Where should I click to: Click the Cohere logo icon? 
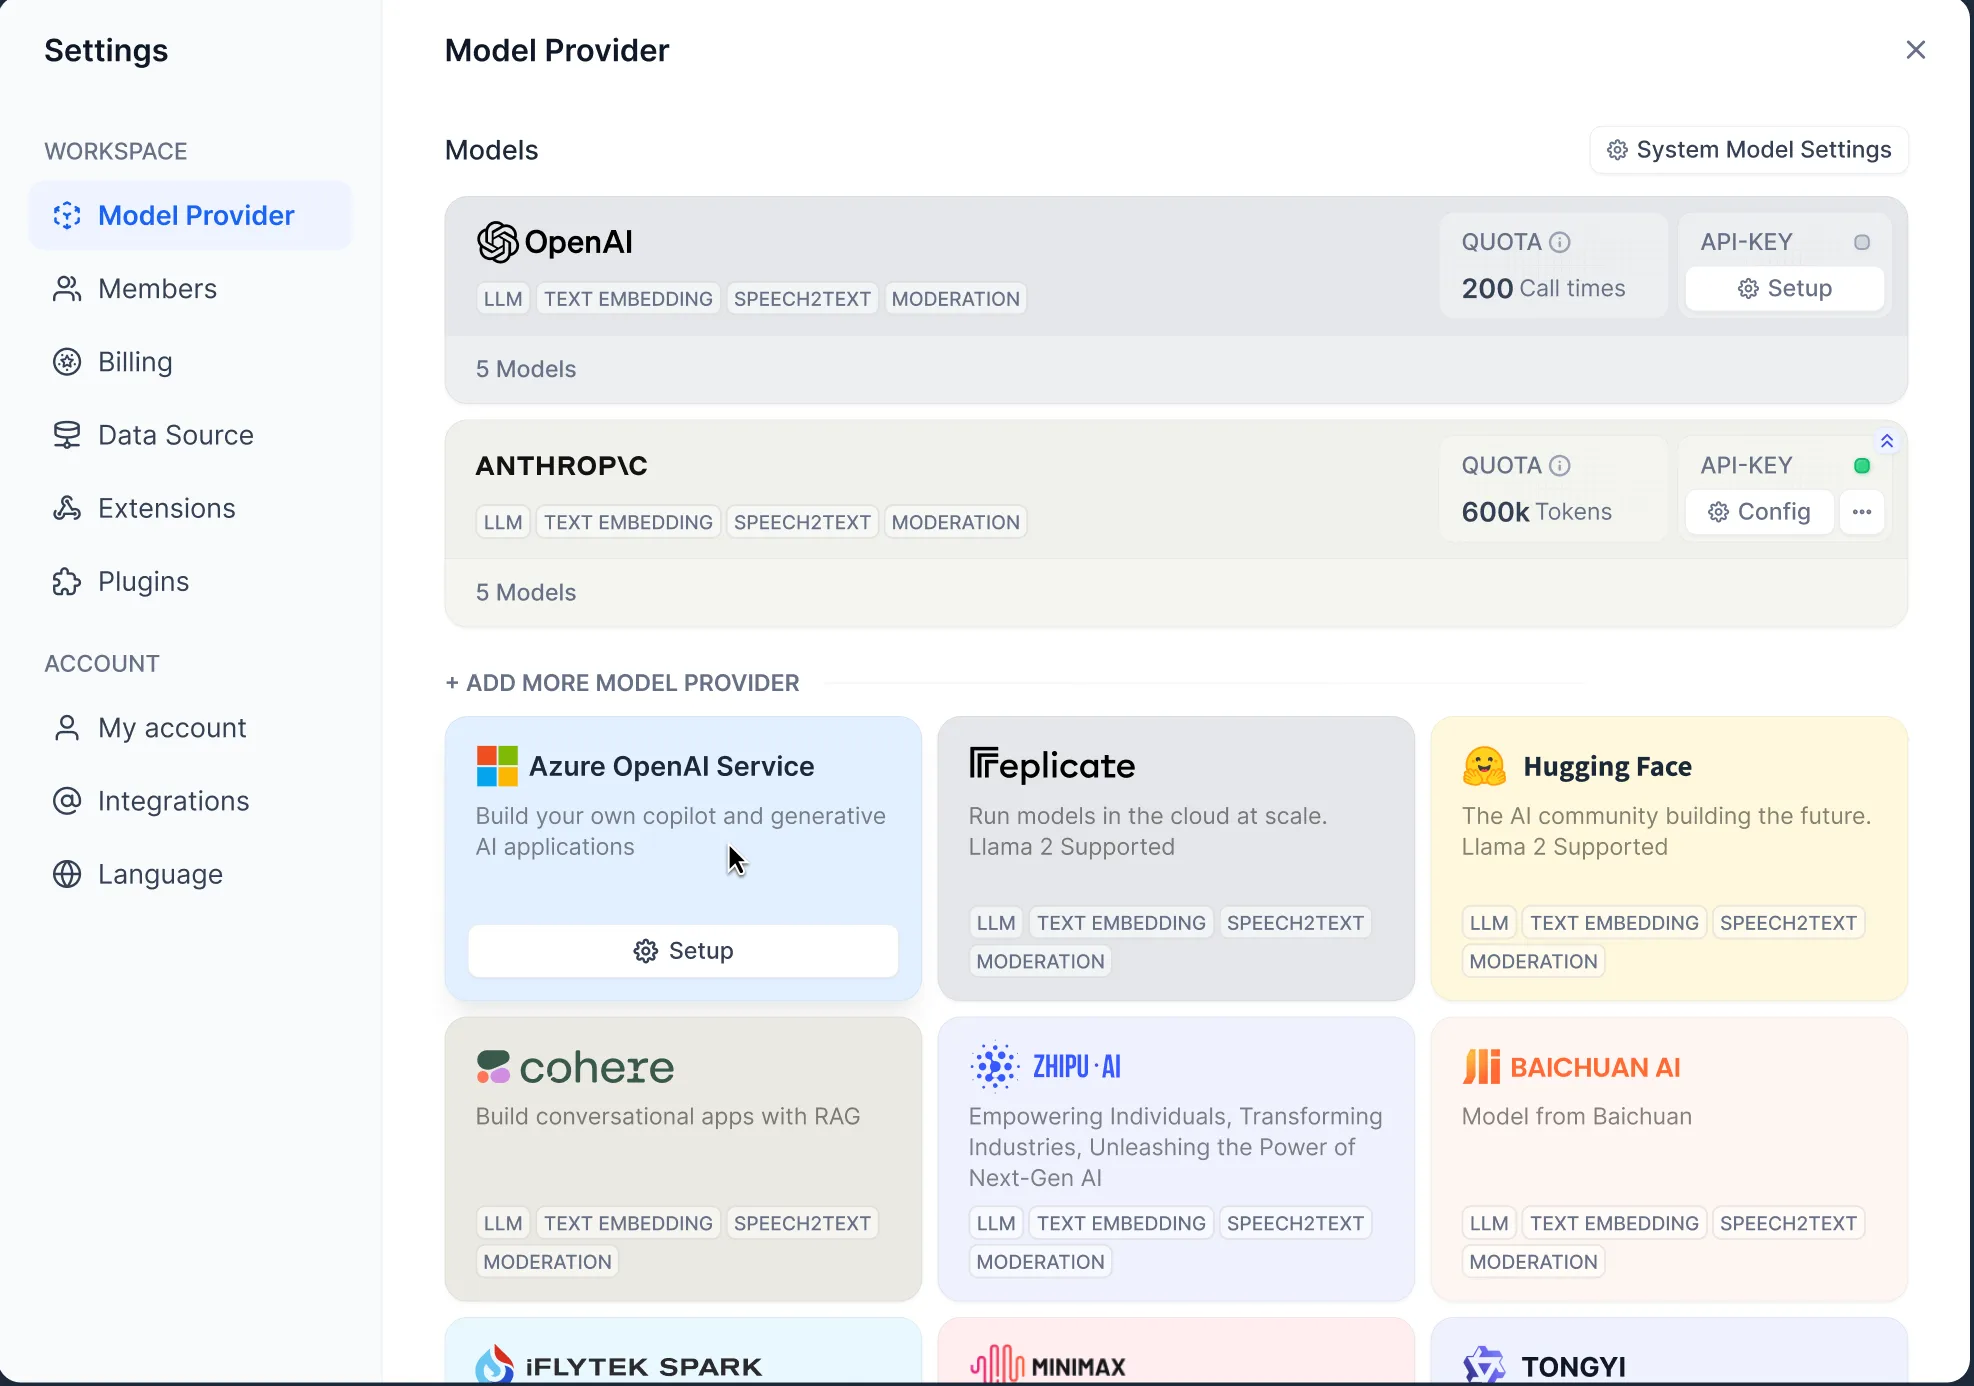(x=494, y=1067)
